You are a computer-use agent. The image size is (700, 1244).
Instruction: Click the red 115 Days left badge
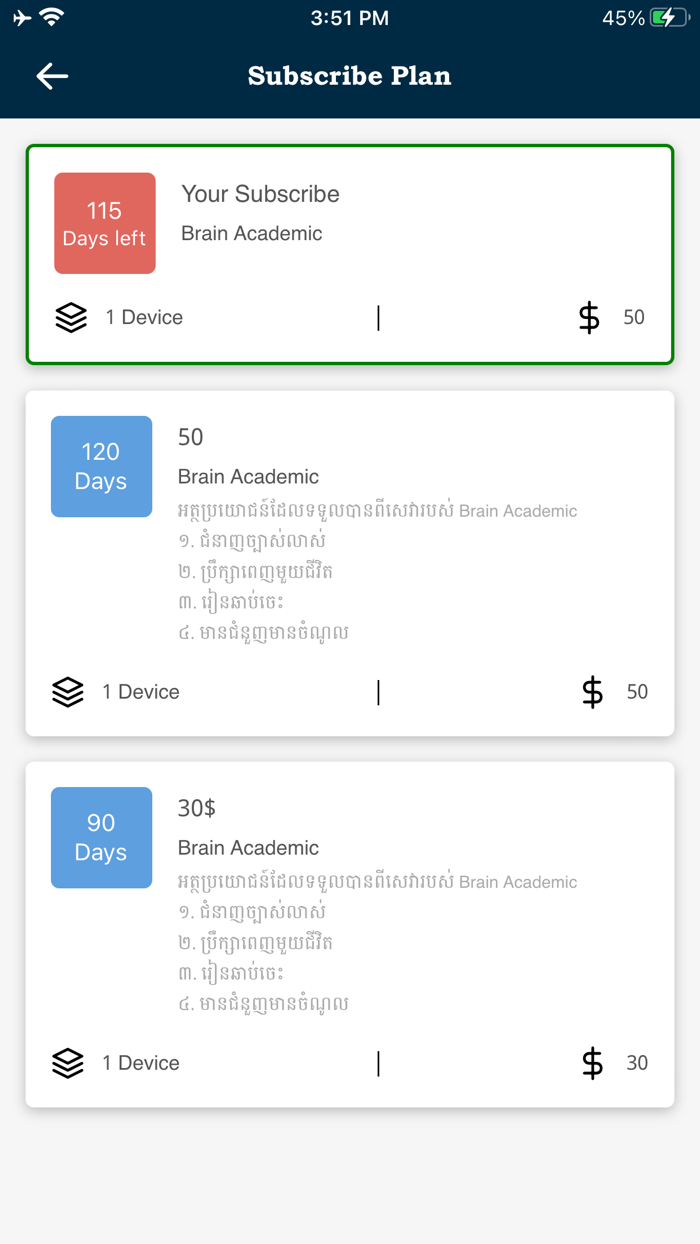click(x=104, y=223)
